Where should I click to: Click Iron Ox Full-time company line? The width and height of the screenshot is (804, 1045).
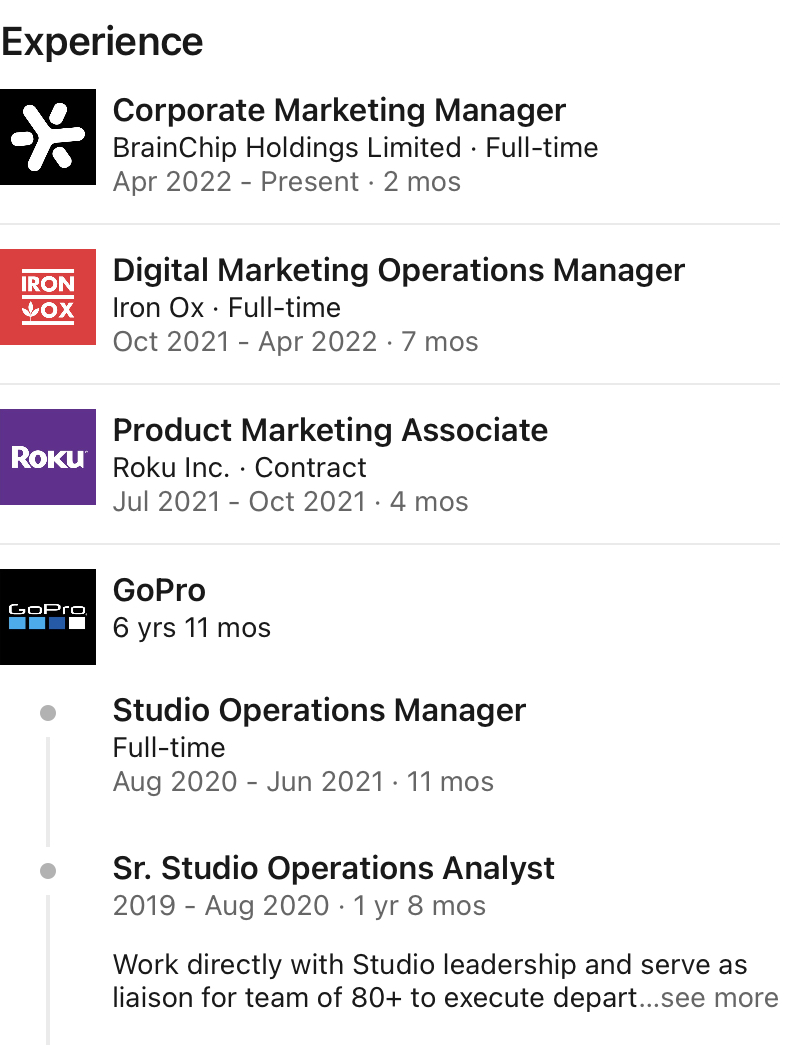[227, 308]
